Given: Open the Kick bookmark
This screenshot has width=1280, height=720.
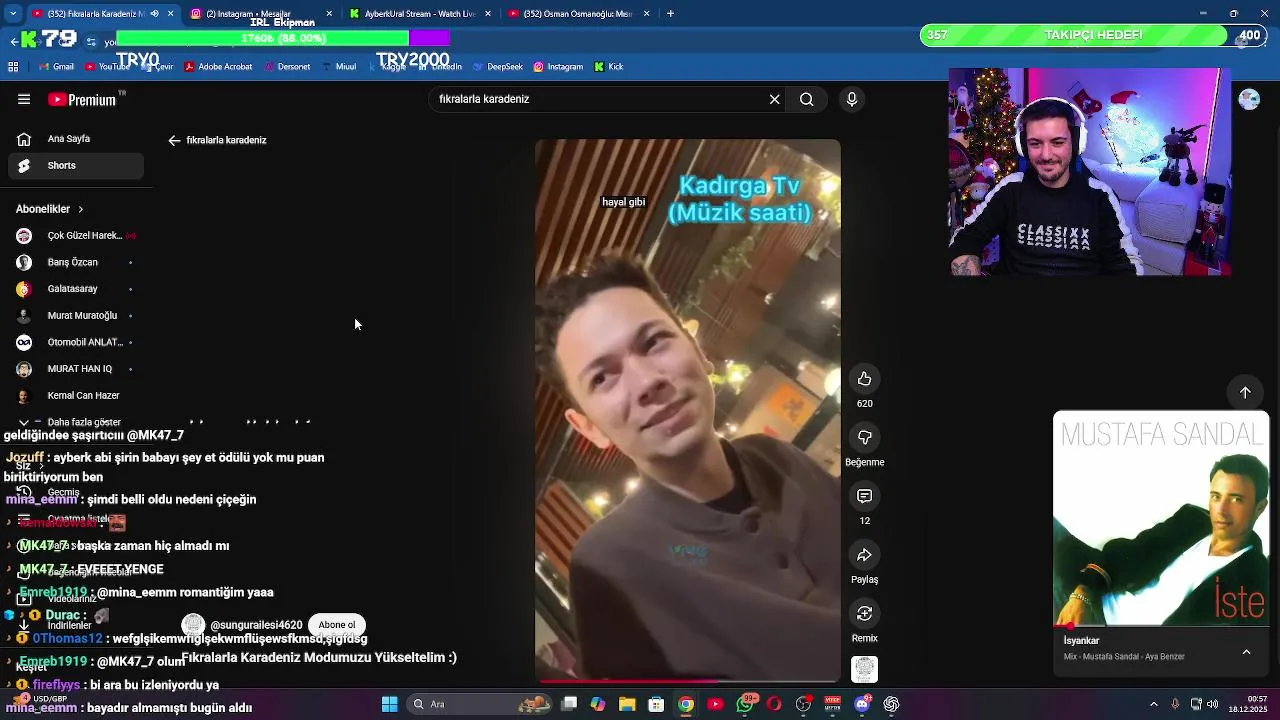Looking at the screenshot, I should (609, 67).
